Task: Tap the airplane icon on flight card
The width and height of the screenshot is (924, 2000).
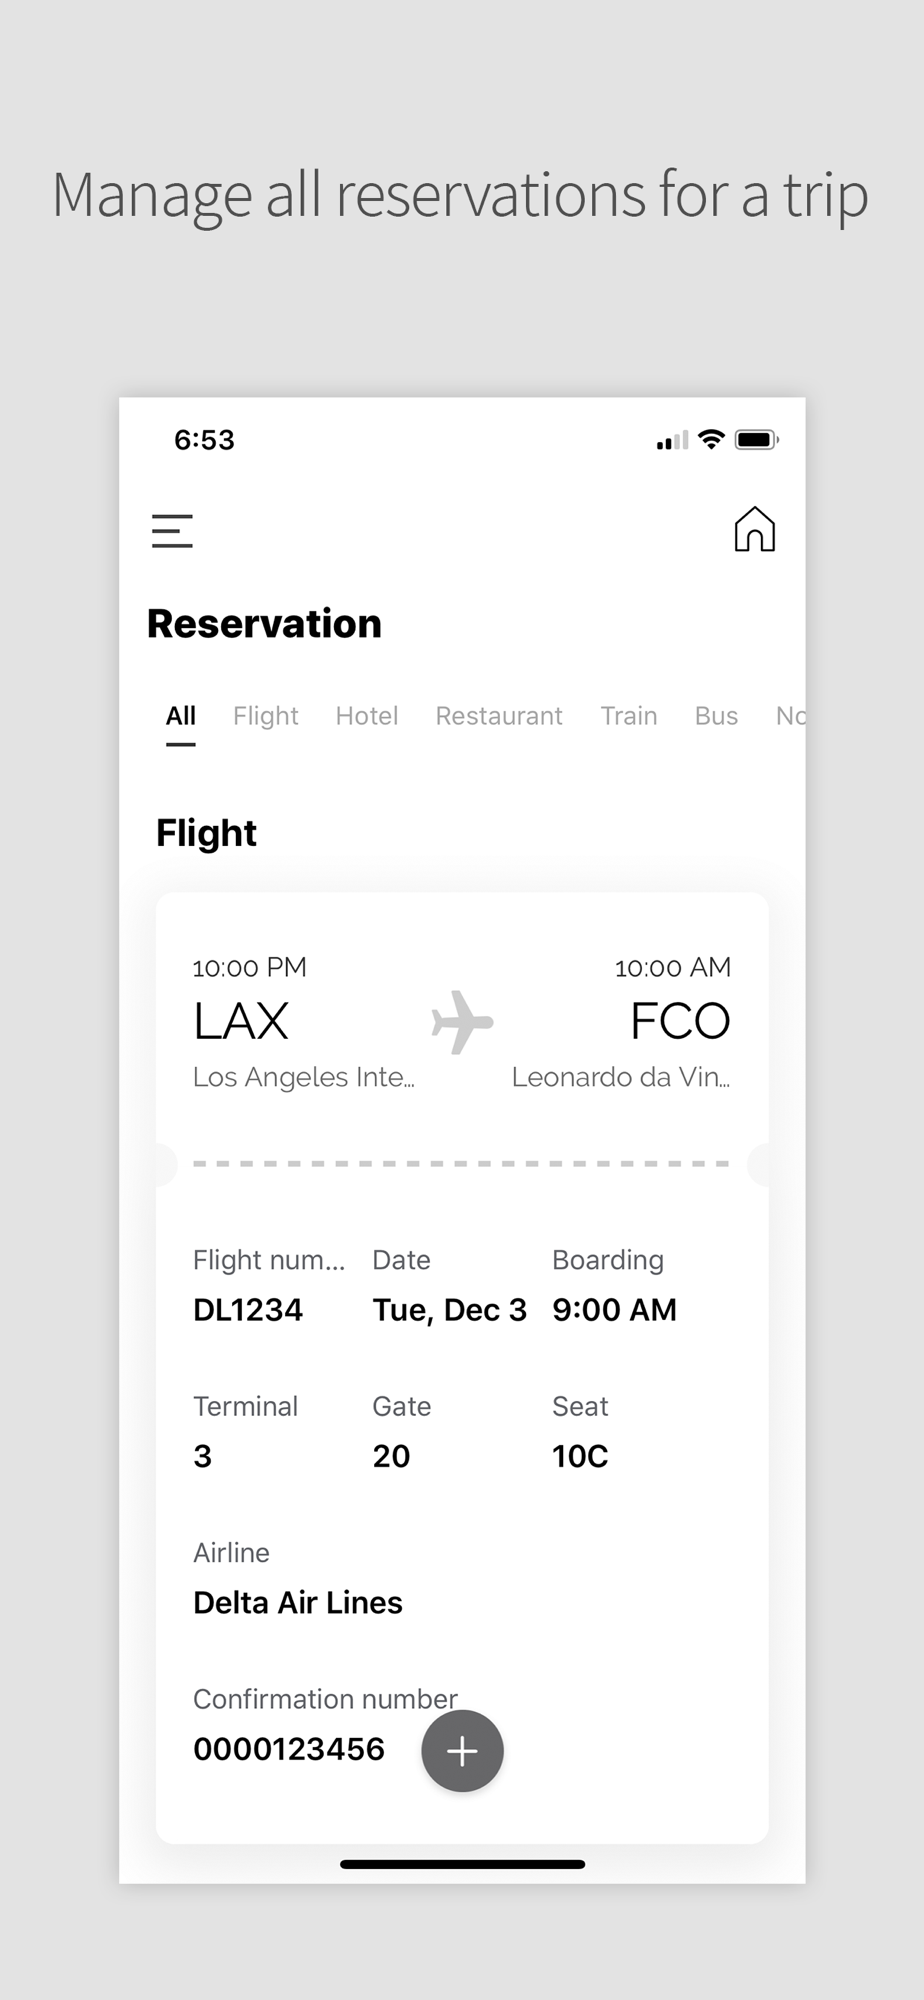Action: coord(462,1022)
